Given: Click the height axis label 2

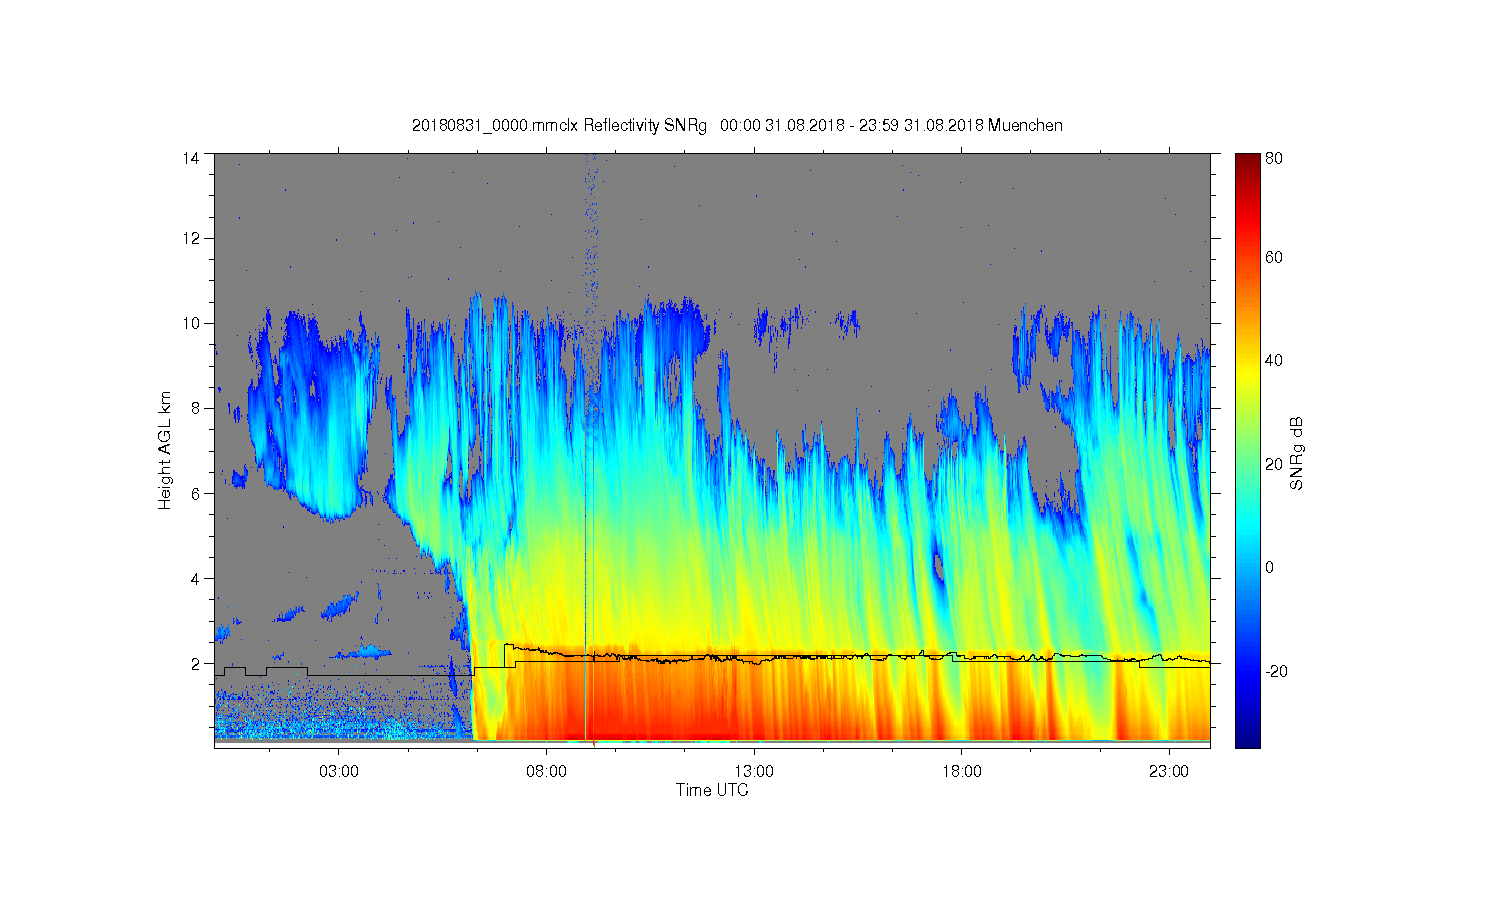Looking at the screenshot, I should (195, 663).
